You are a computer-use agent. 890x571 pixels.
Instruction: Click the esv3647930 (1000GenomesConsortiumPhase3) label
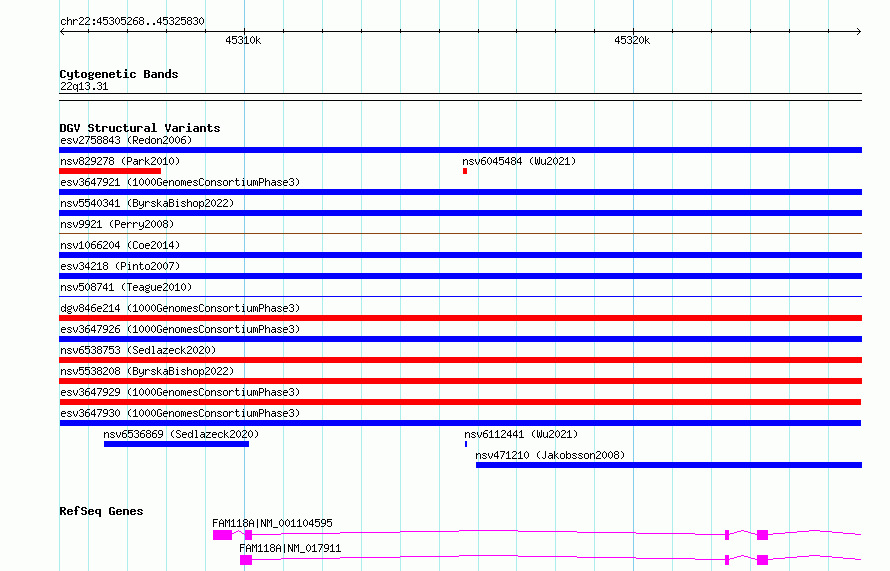pyautogui.click(x=180, y=413)
